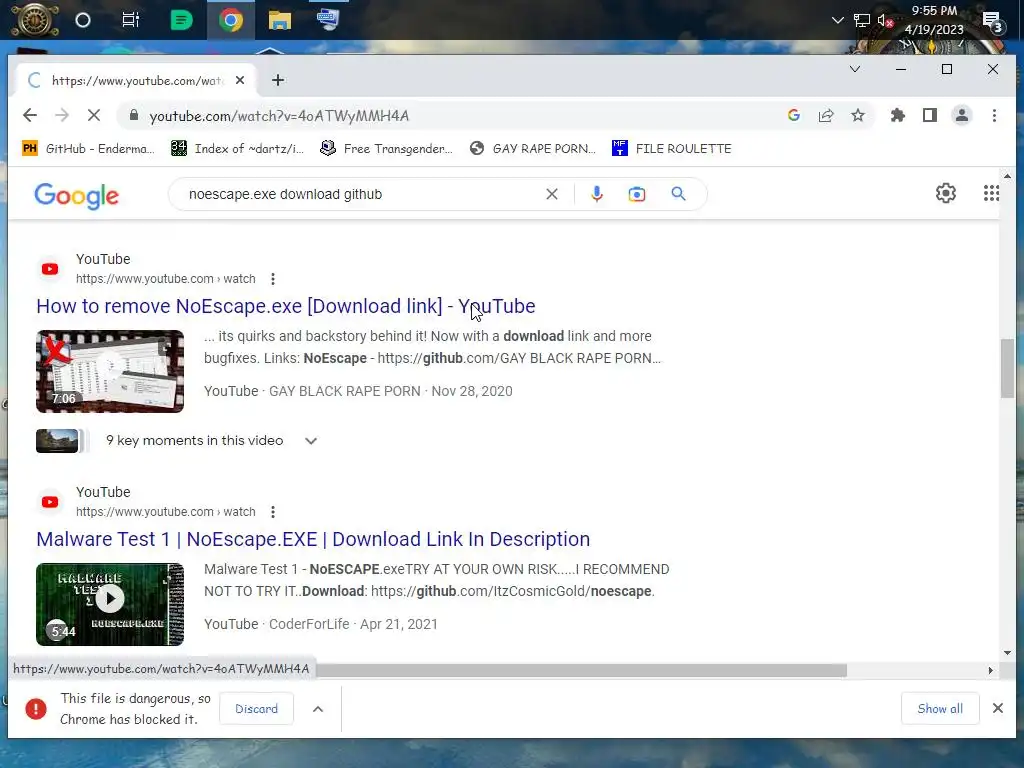Stop the page loading with the X button
The height and width of the screenshot is (768, 1024).
tap(94, 116)
